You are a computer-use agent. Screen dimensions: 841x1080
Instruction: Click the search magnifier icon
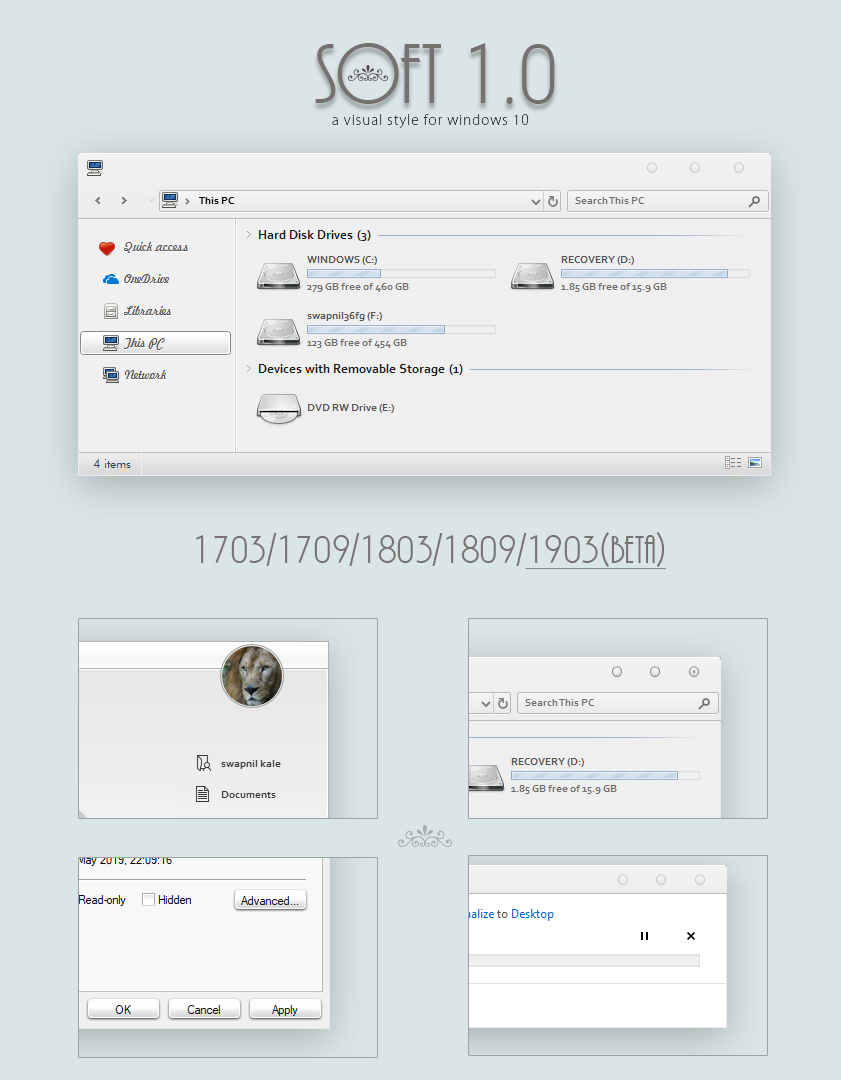pyautogui.click(x=755, y=200)
